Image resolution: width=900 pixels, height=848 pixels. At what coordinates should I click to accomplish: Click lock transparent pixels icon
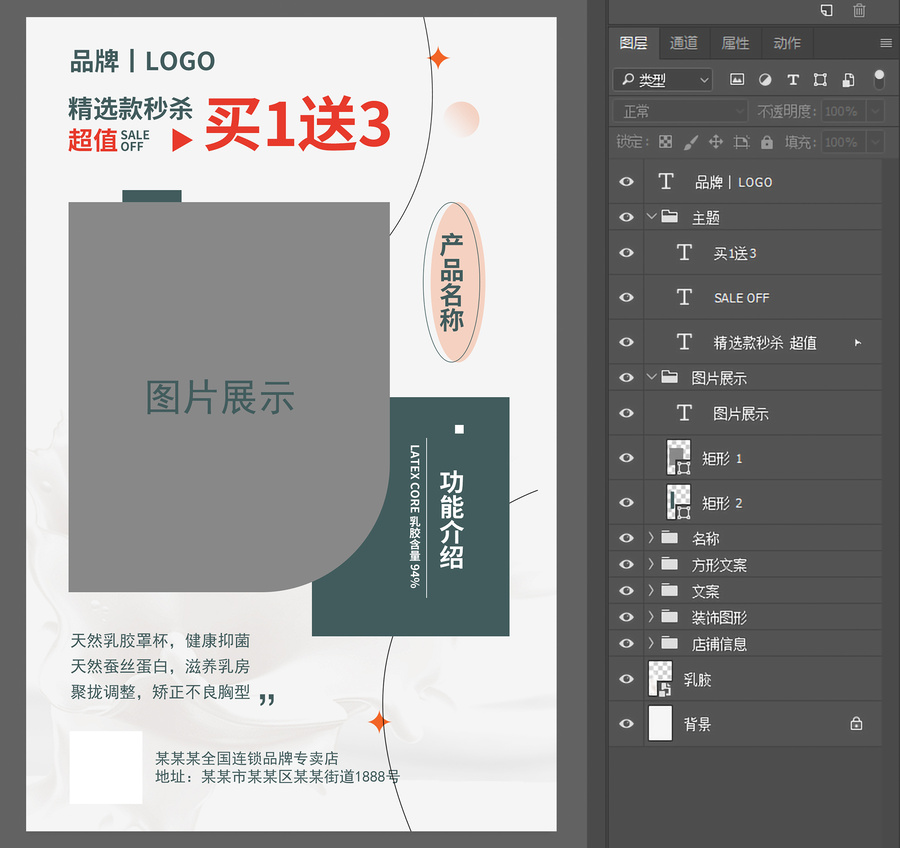tap(665, 142)
